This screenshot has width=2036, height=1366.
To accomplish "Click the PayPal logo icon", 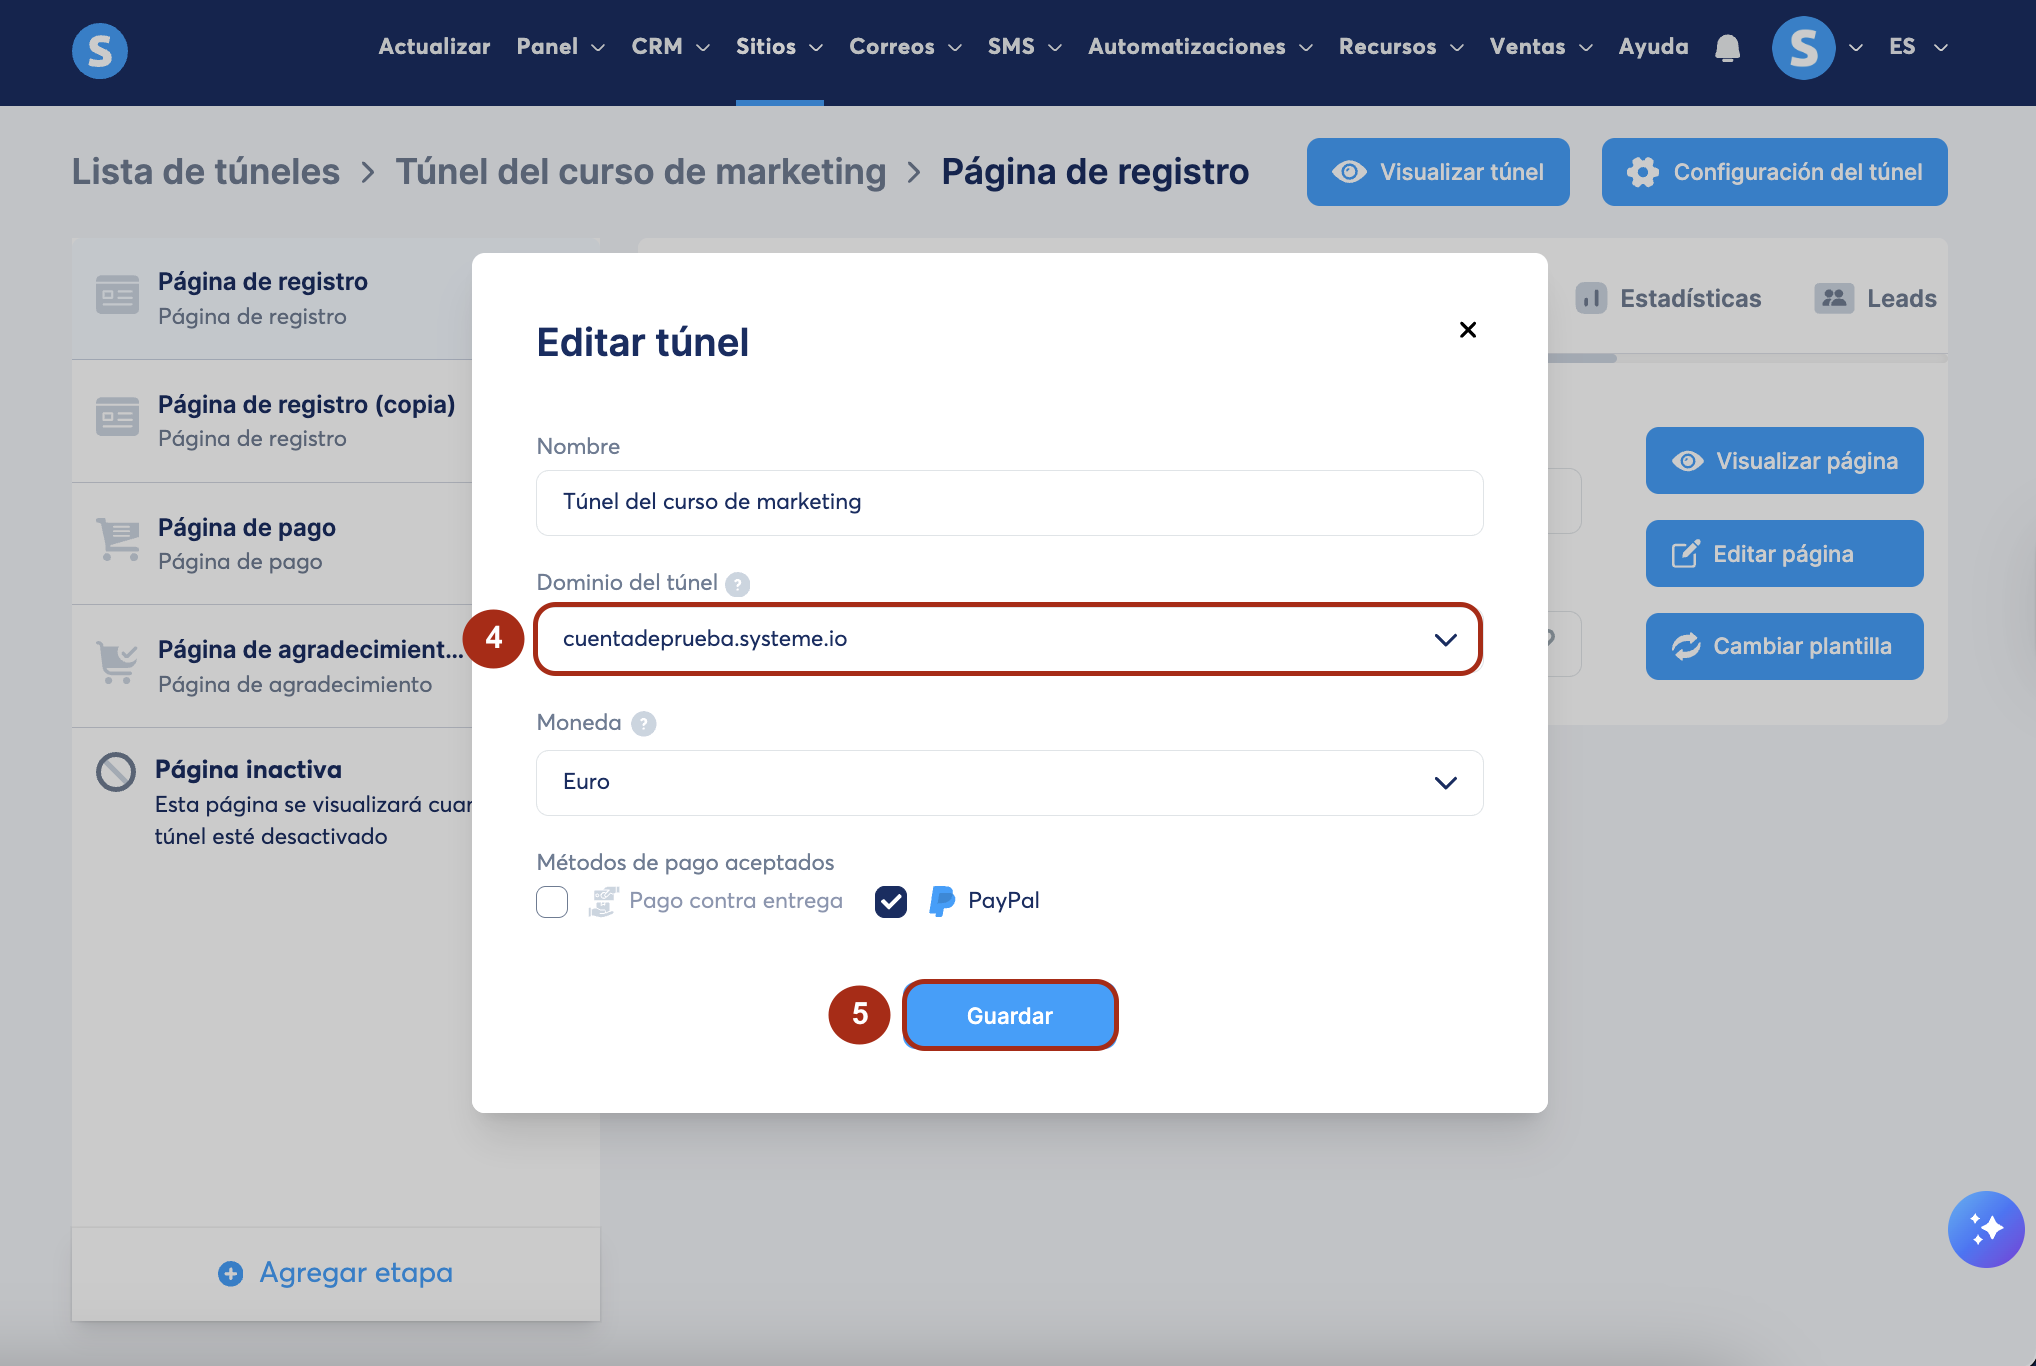I will click(941, 901).
